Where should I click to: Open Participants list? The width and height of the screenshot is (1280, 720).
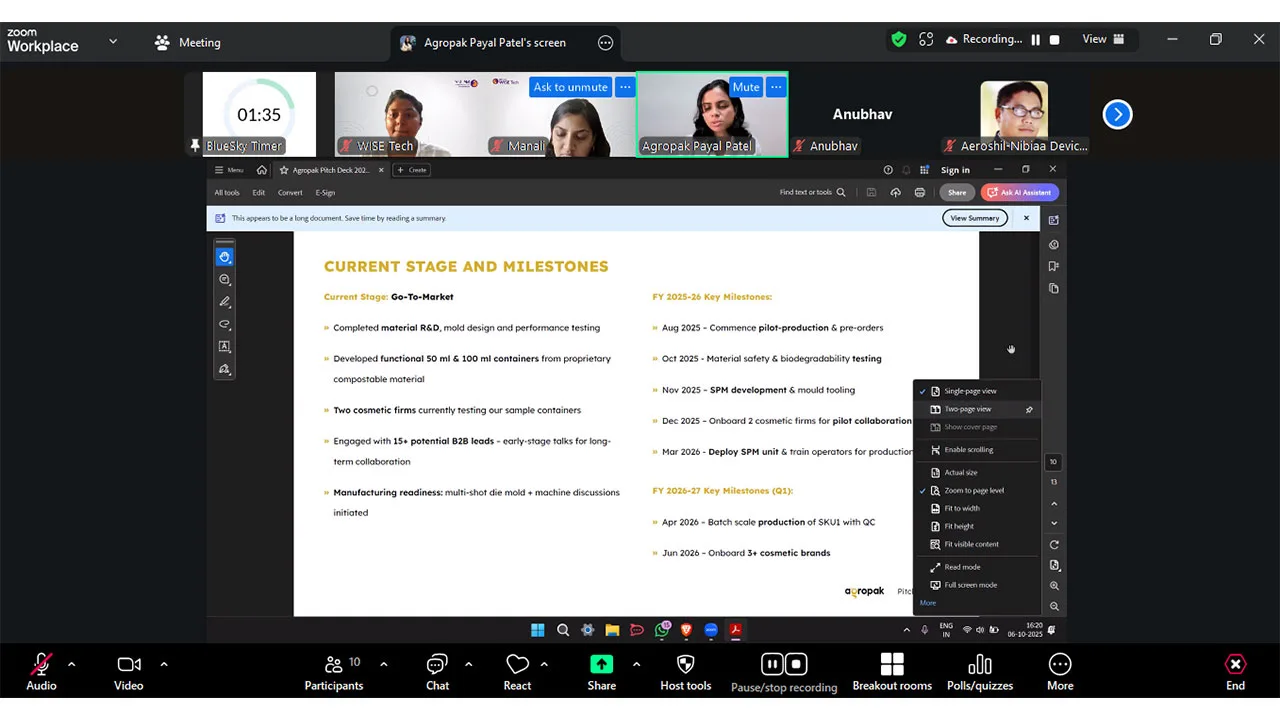(x=334, y=672)
